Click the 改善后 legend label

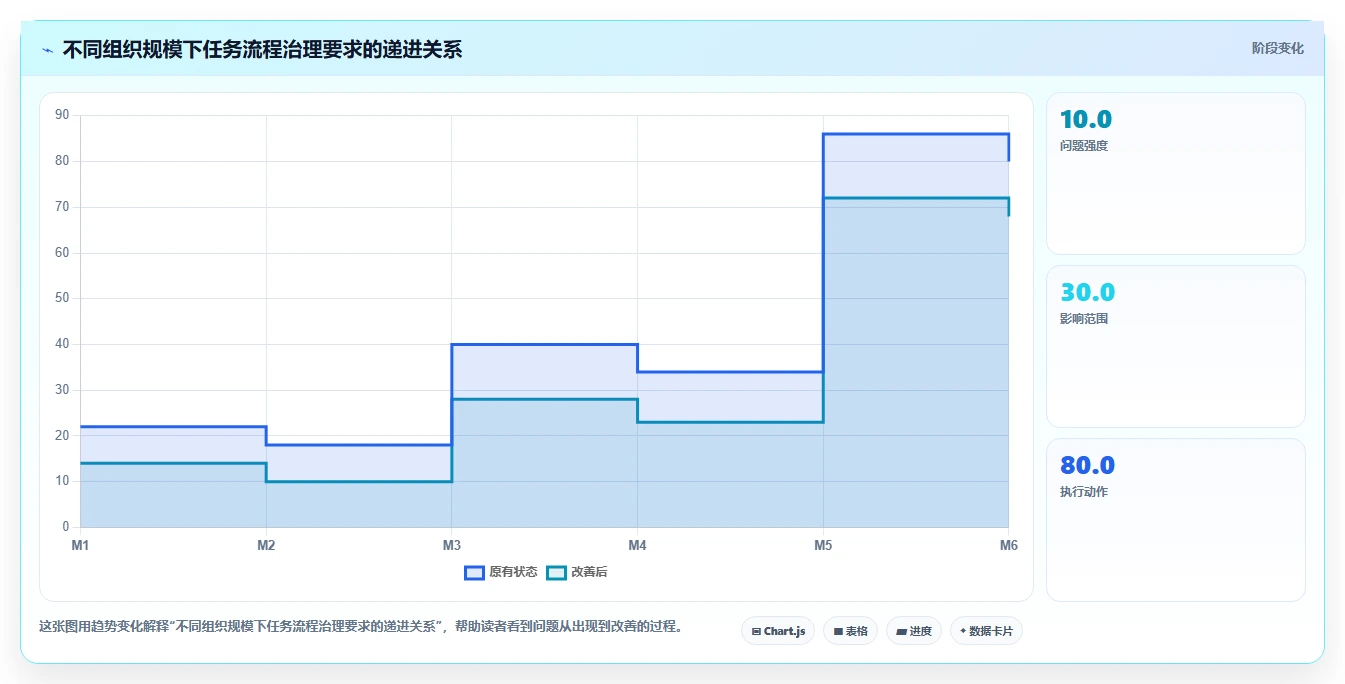click(589, 573)
